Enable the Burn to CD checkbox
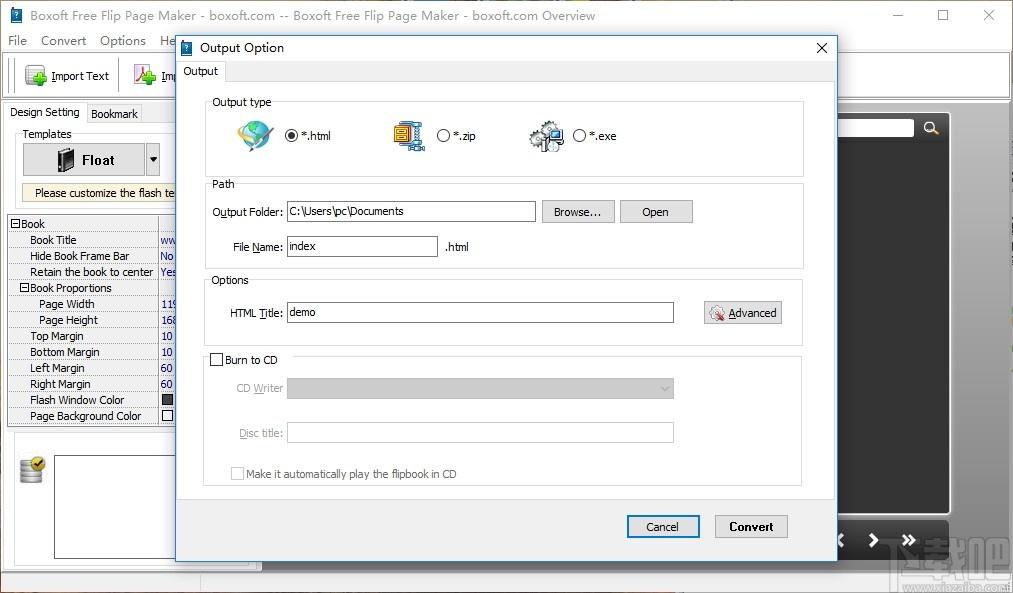Viewport: 1013px width, 593px height. [x=216, y=360]
